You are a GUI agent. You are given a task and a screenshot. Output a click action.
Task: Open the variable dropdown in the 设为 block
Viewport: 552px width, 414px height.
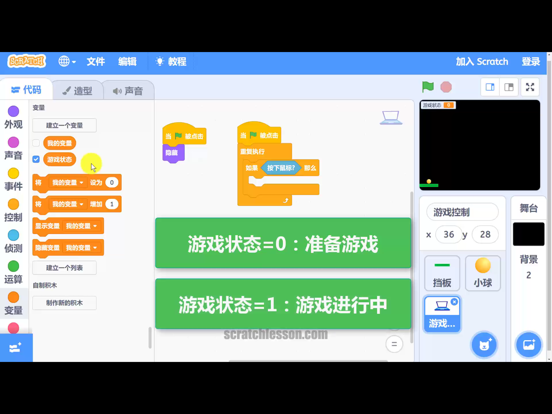pyautogui.click(x=67, y=182)
